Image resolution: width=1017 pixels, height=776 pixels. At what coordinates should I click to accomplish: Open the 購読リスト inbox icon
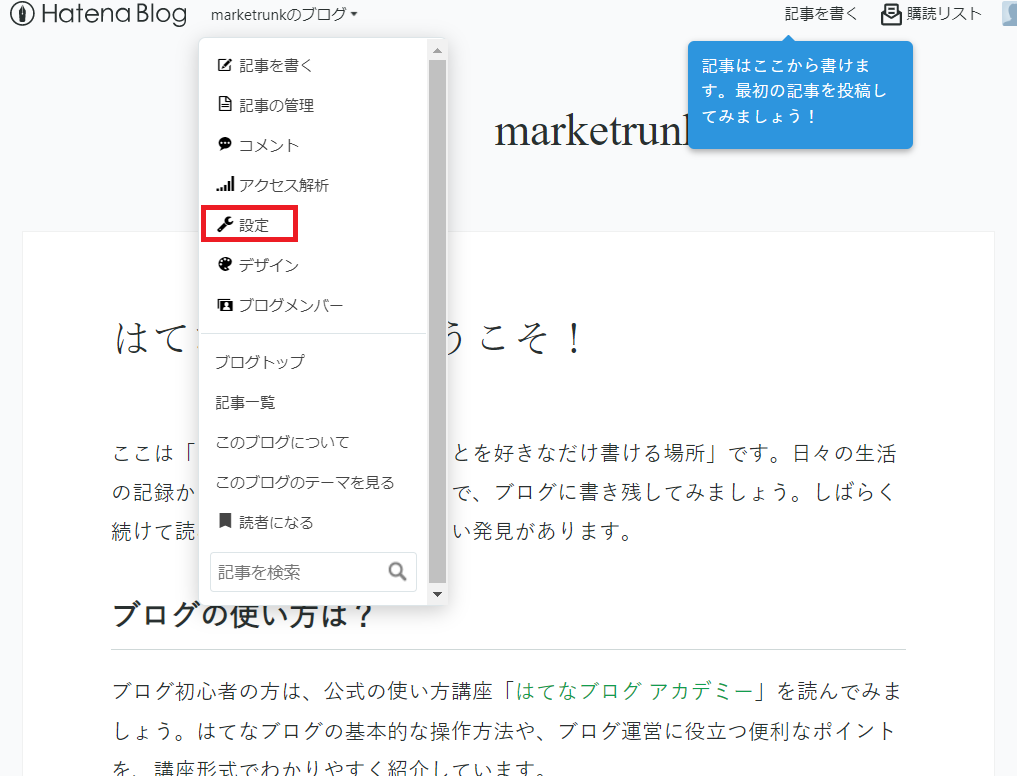click(891, 14)
